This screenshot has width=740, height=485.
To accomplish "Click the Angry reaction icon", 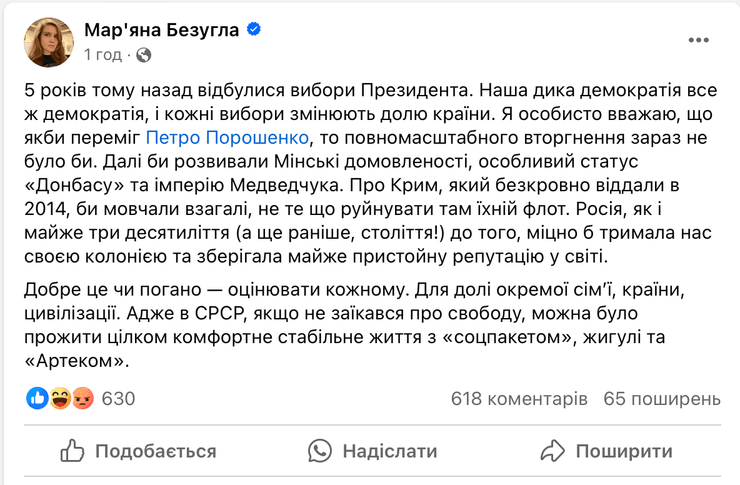I will [80, 399].
